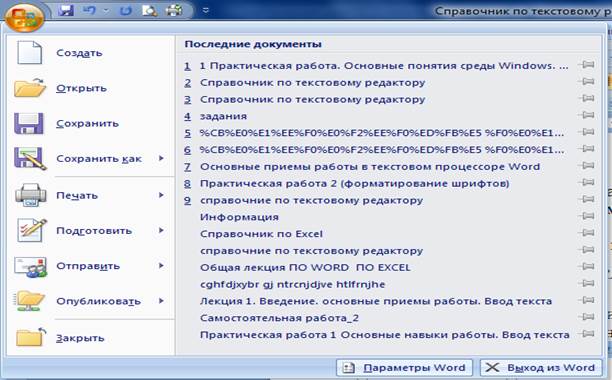Click the Quick Print icon in quick access toolbar
612x380 pixels.
pyautogui.click(x=174, y=10)
